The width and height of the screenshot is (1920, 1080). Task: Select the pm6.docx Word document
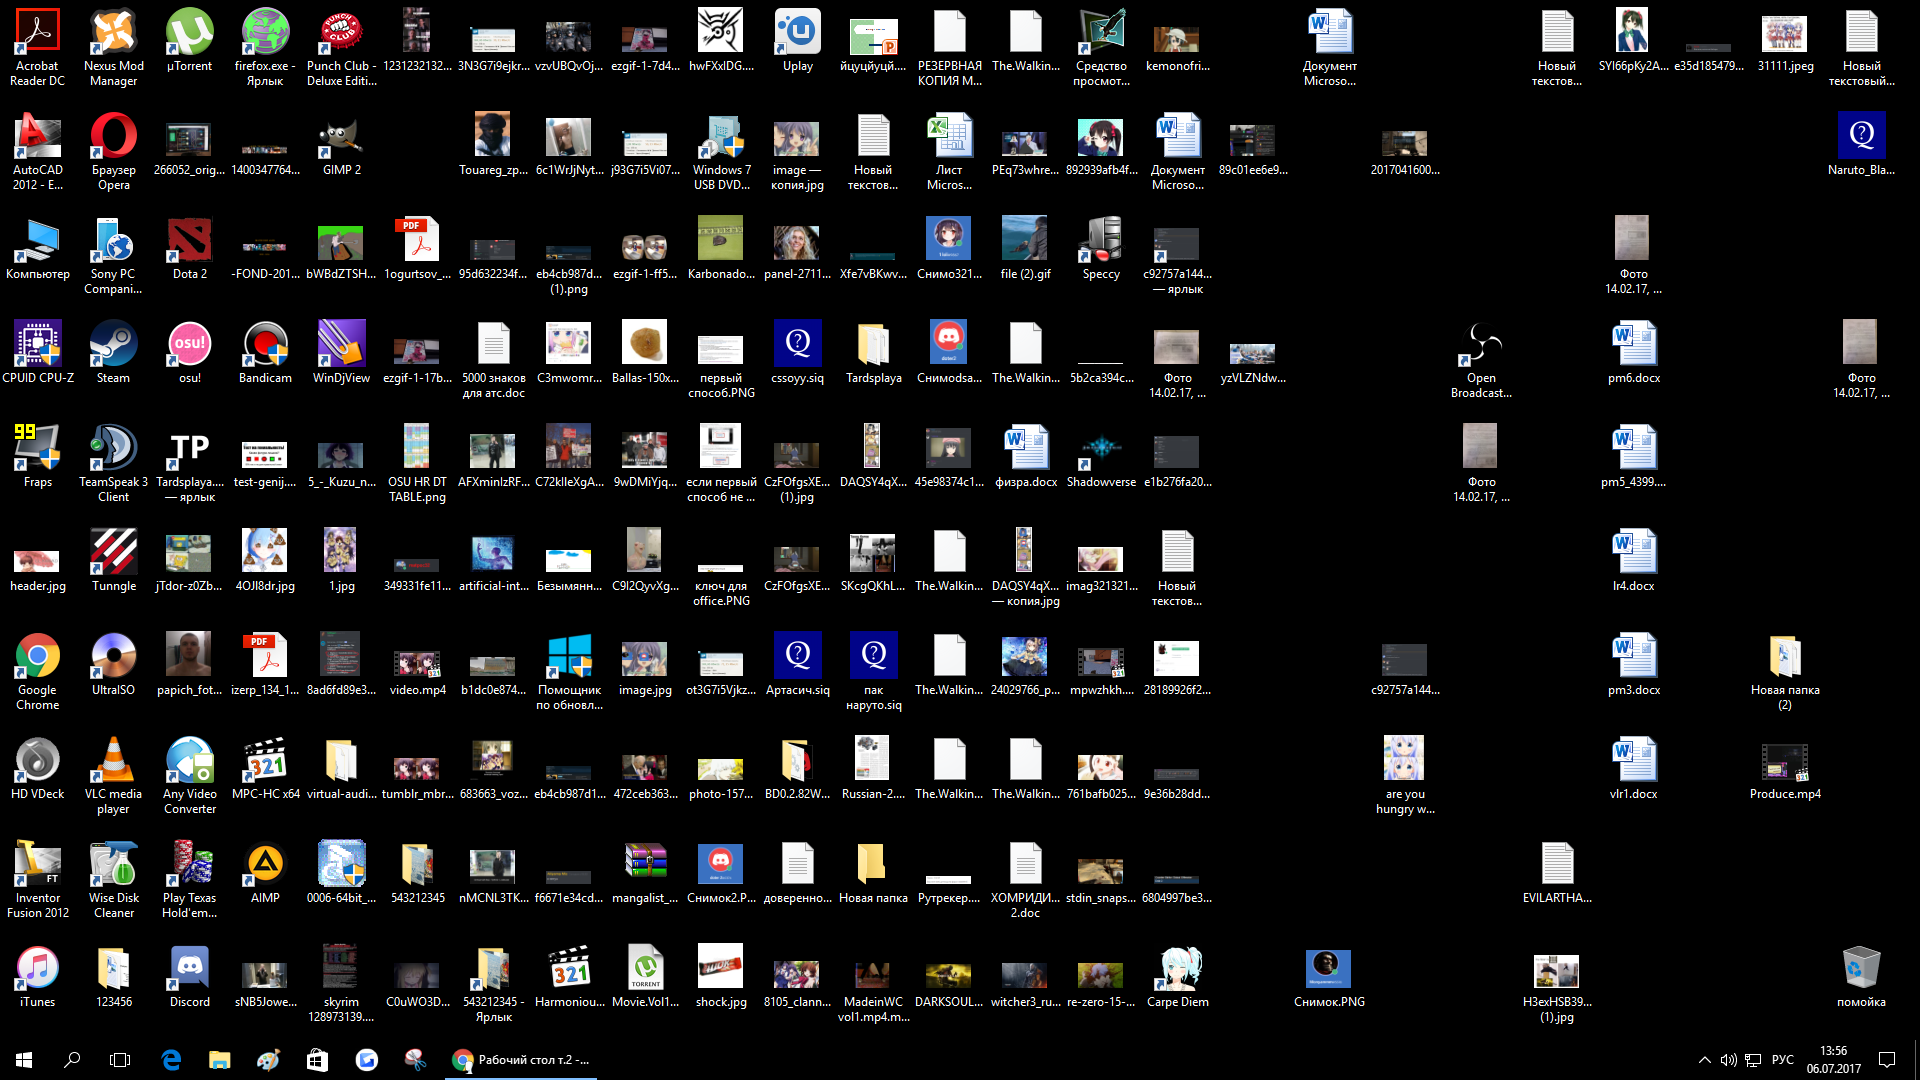1633,346
